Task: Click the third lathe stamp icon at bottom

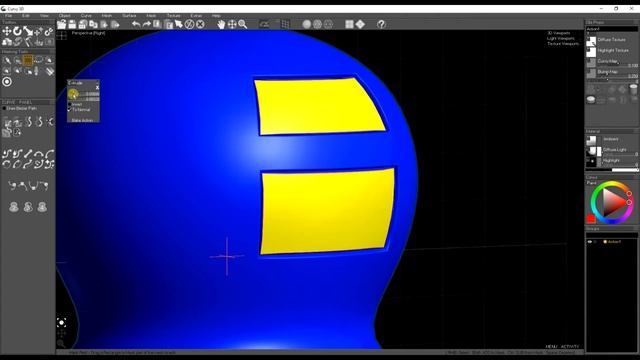Action: click(x=42, y=207)
